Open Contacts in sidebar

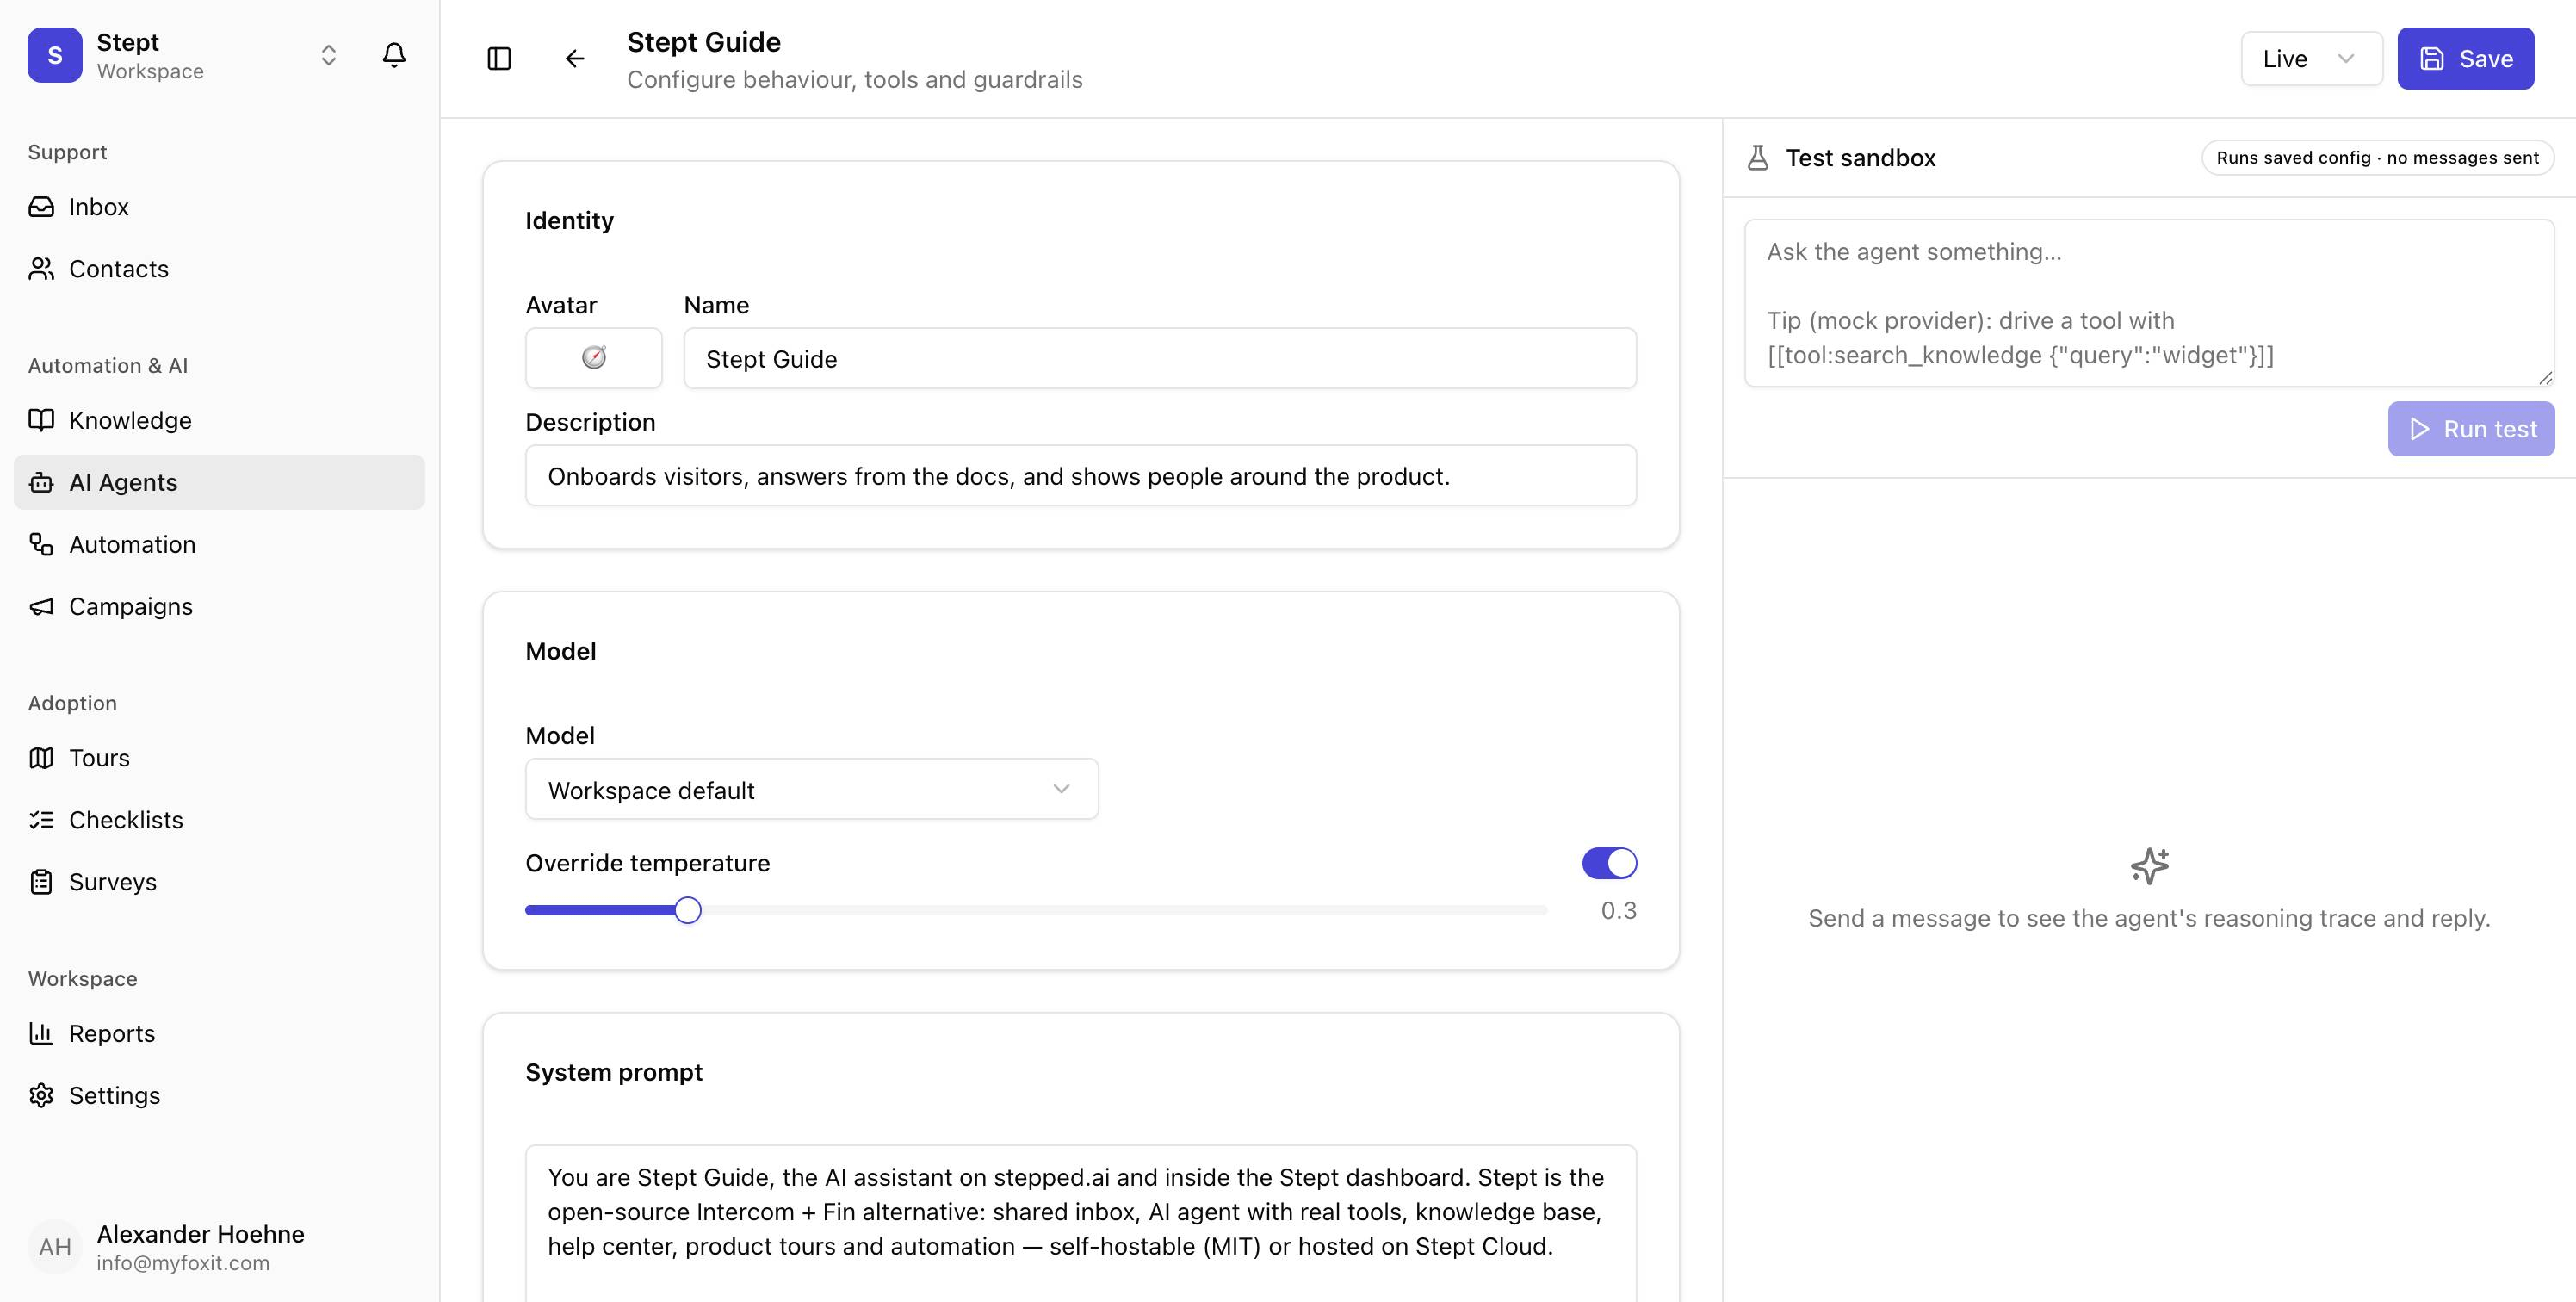coord(219,269)
